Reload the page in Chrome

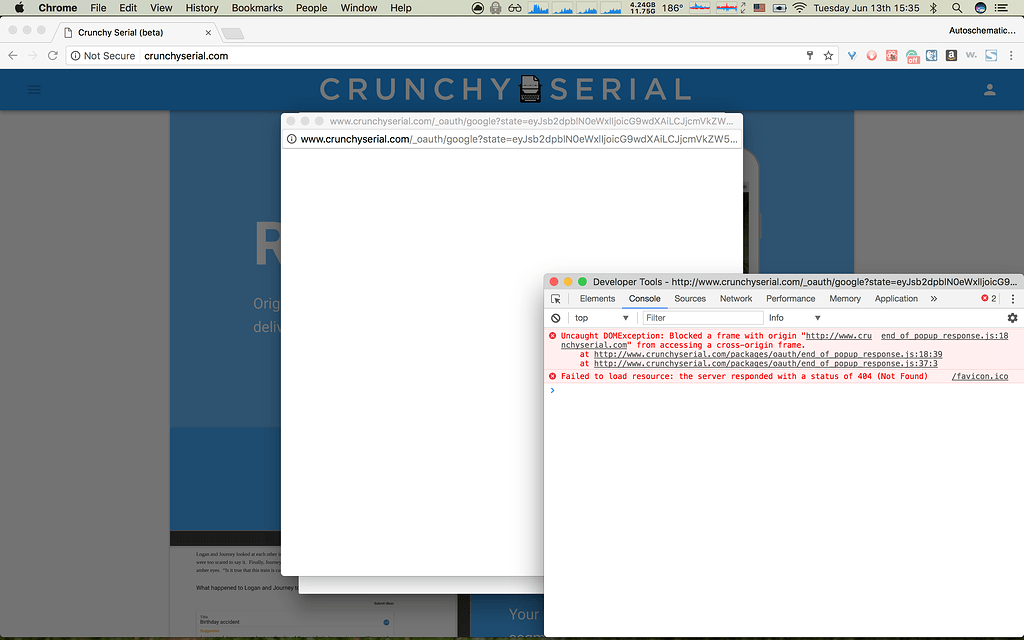[53, 56]
